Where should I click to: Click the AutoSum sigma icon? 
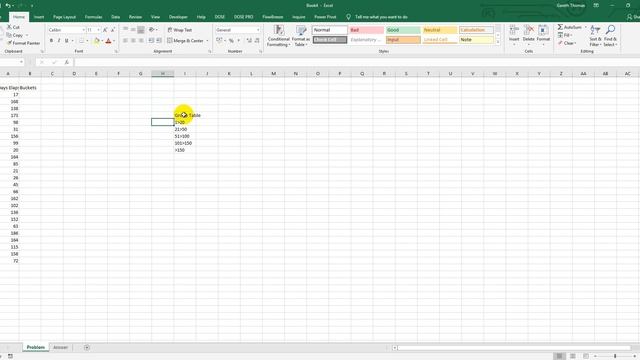coord(560,27)
